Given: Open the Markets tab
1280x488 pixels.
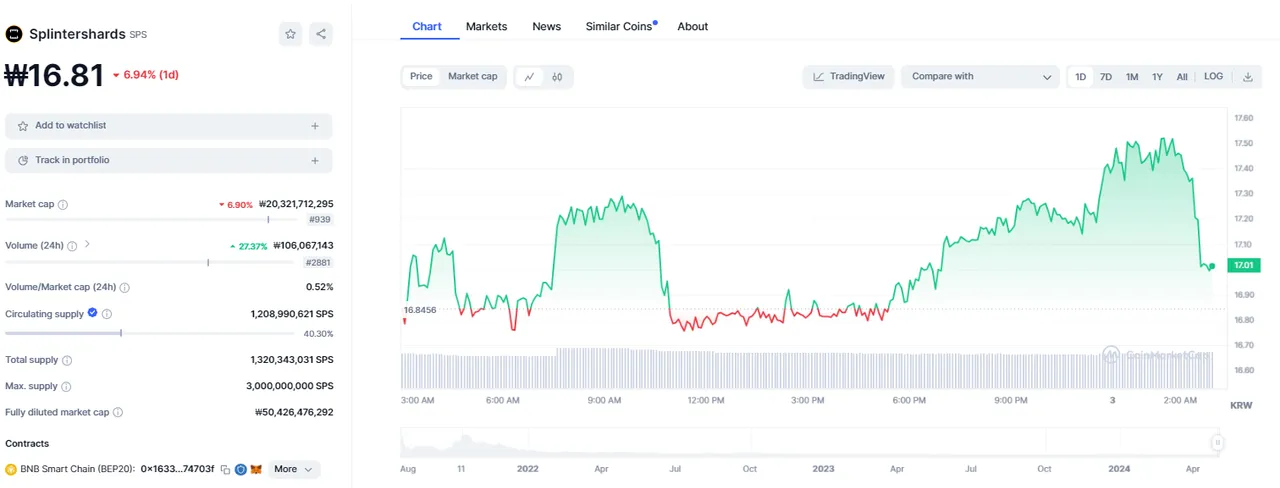Looking at the screenshot, I should pyautogui.click(x=486, y=26).
